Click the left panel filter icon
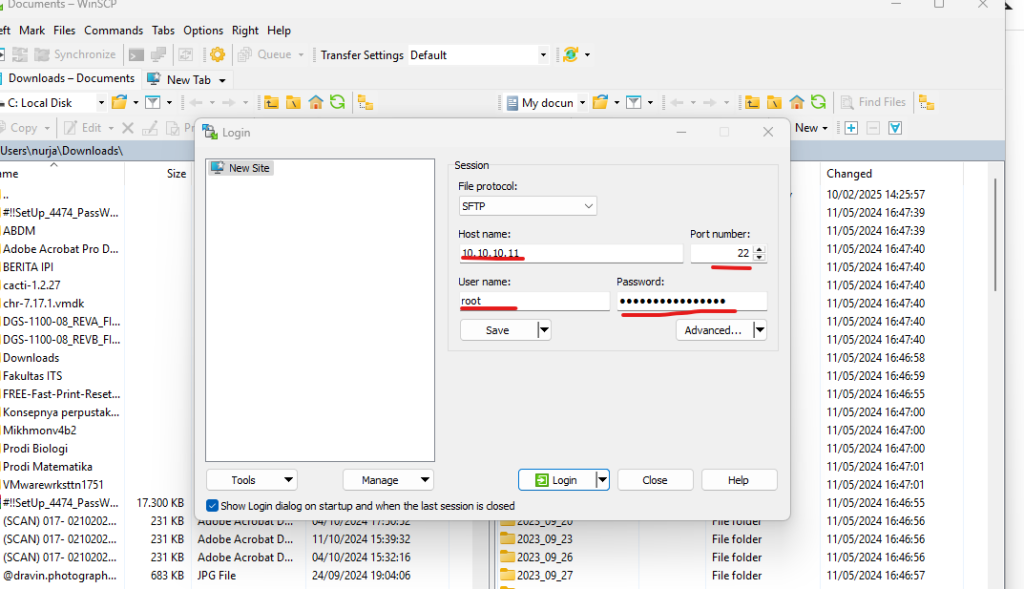 coord(152,102)
